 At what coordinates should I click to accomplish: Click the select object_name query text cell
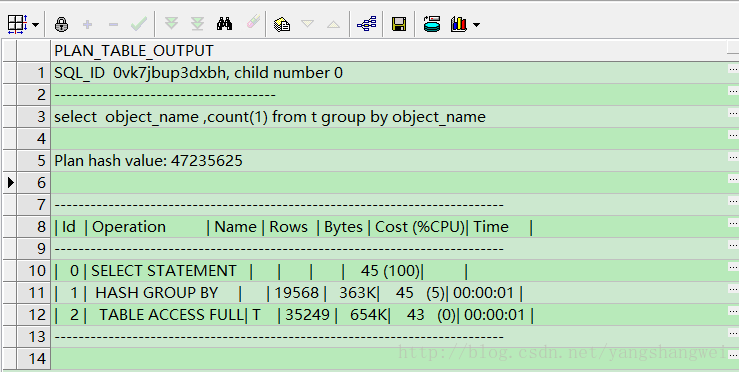pos(388,116)
